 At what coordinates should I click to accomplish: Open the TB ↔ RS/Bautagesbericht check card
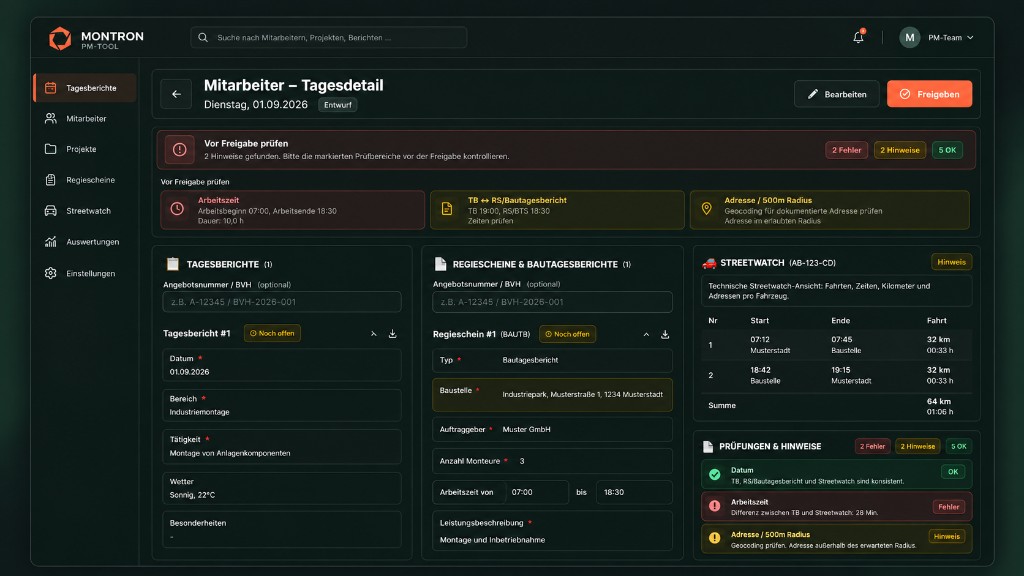coord(557,210)
